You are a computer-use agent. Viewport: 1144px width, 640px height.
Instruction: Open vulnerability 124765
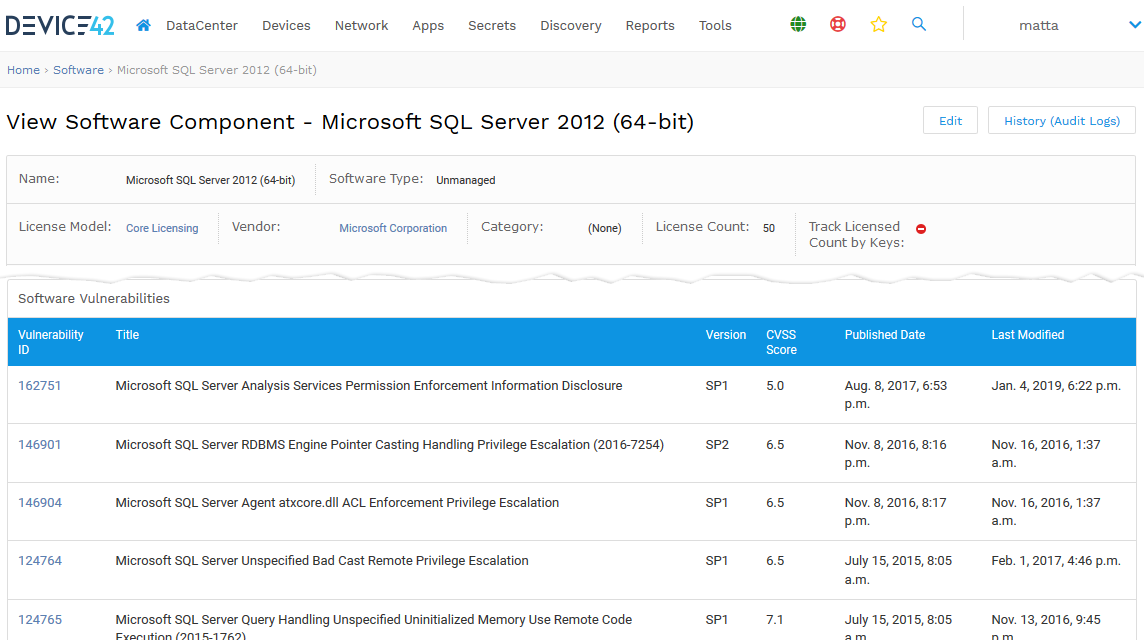point(39,620)
